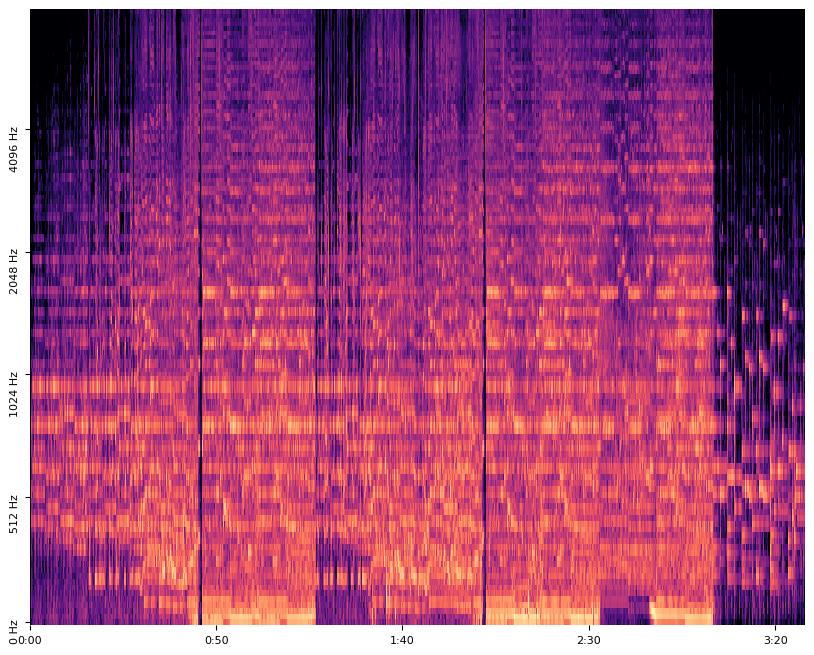Image resolution: width=814 pixels, height=655 pixels.
Task: Click the 0:50 time axis label
Action: (216, 640)
